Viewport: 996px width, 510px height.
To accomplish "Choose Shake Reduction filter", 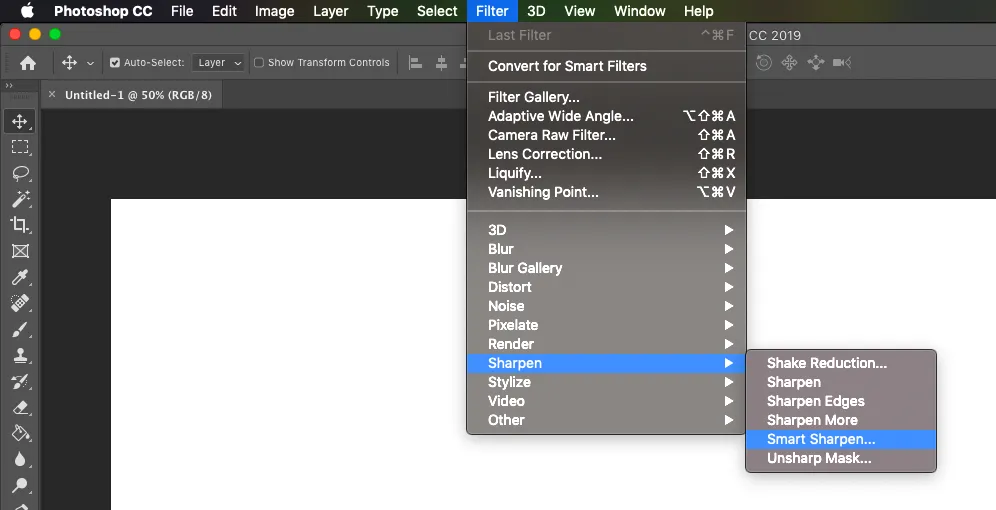I will click(841, 363).
